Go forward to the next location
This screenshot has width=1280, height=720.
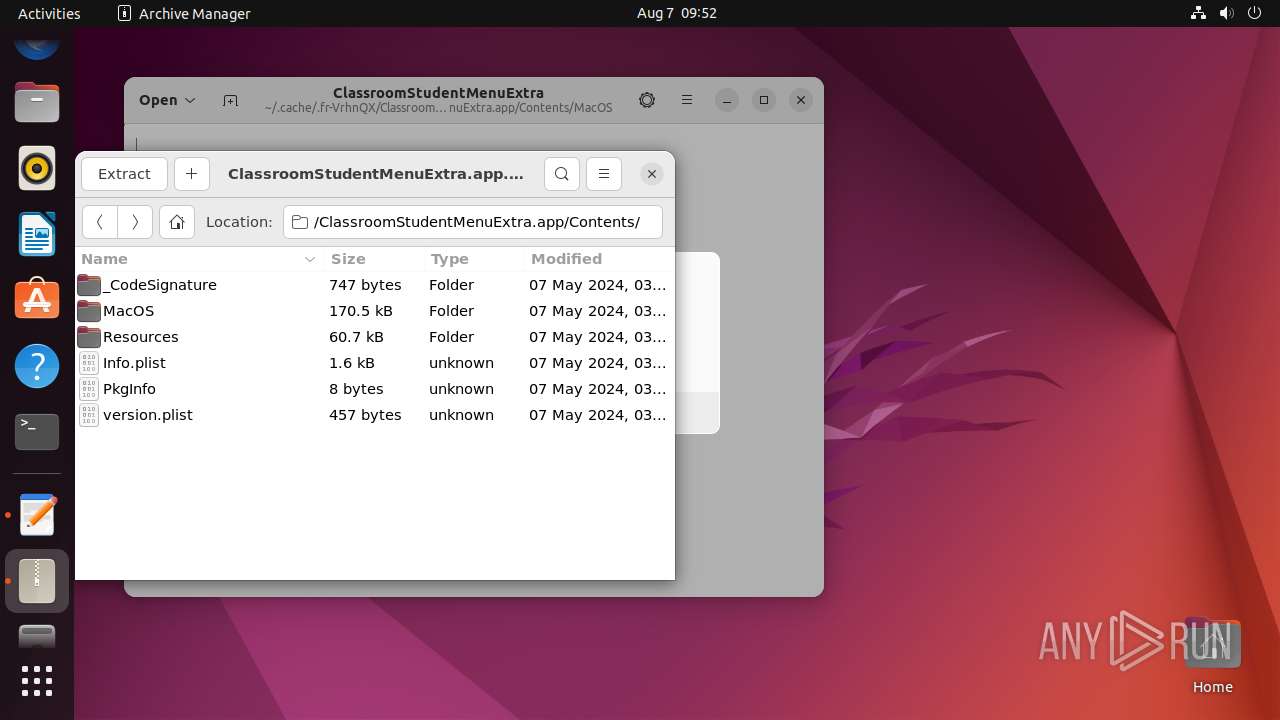pyautogui.click(x=135, y=222)
